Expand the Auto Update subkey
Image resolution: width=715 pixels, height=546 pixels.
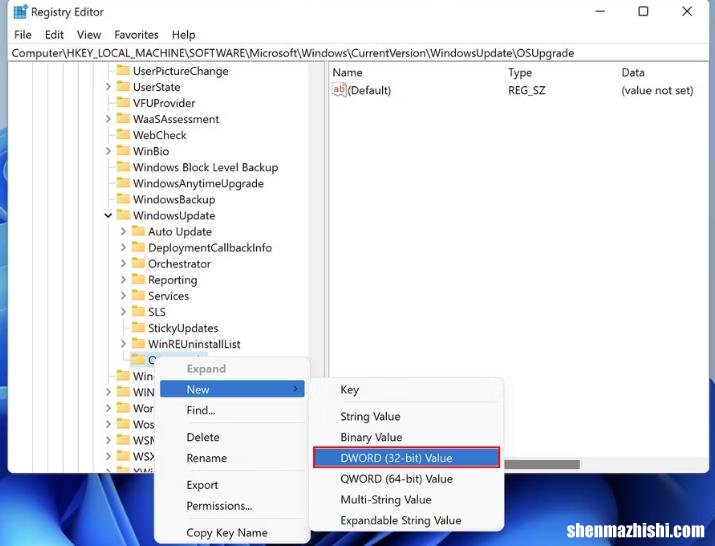(x=123, y=232)
